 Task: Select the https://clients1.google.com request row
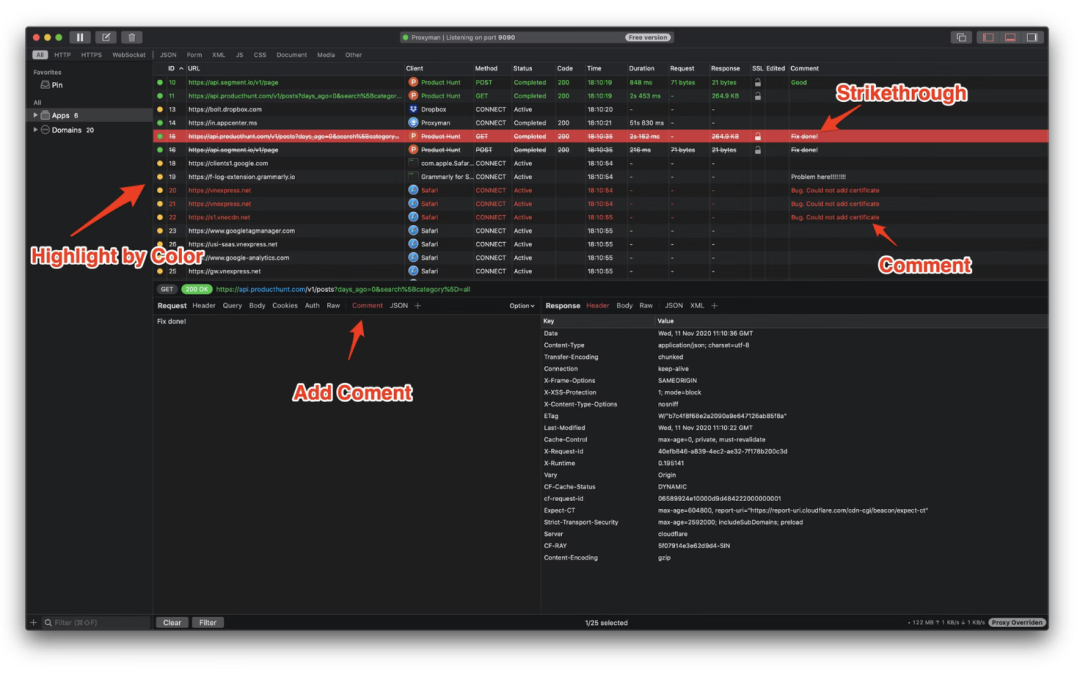pyautogui.click(x=601, y=163)
